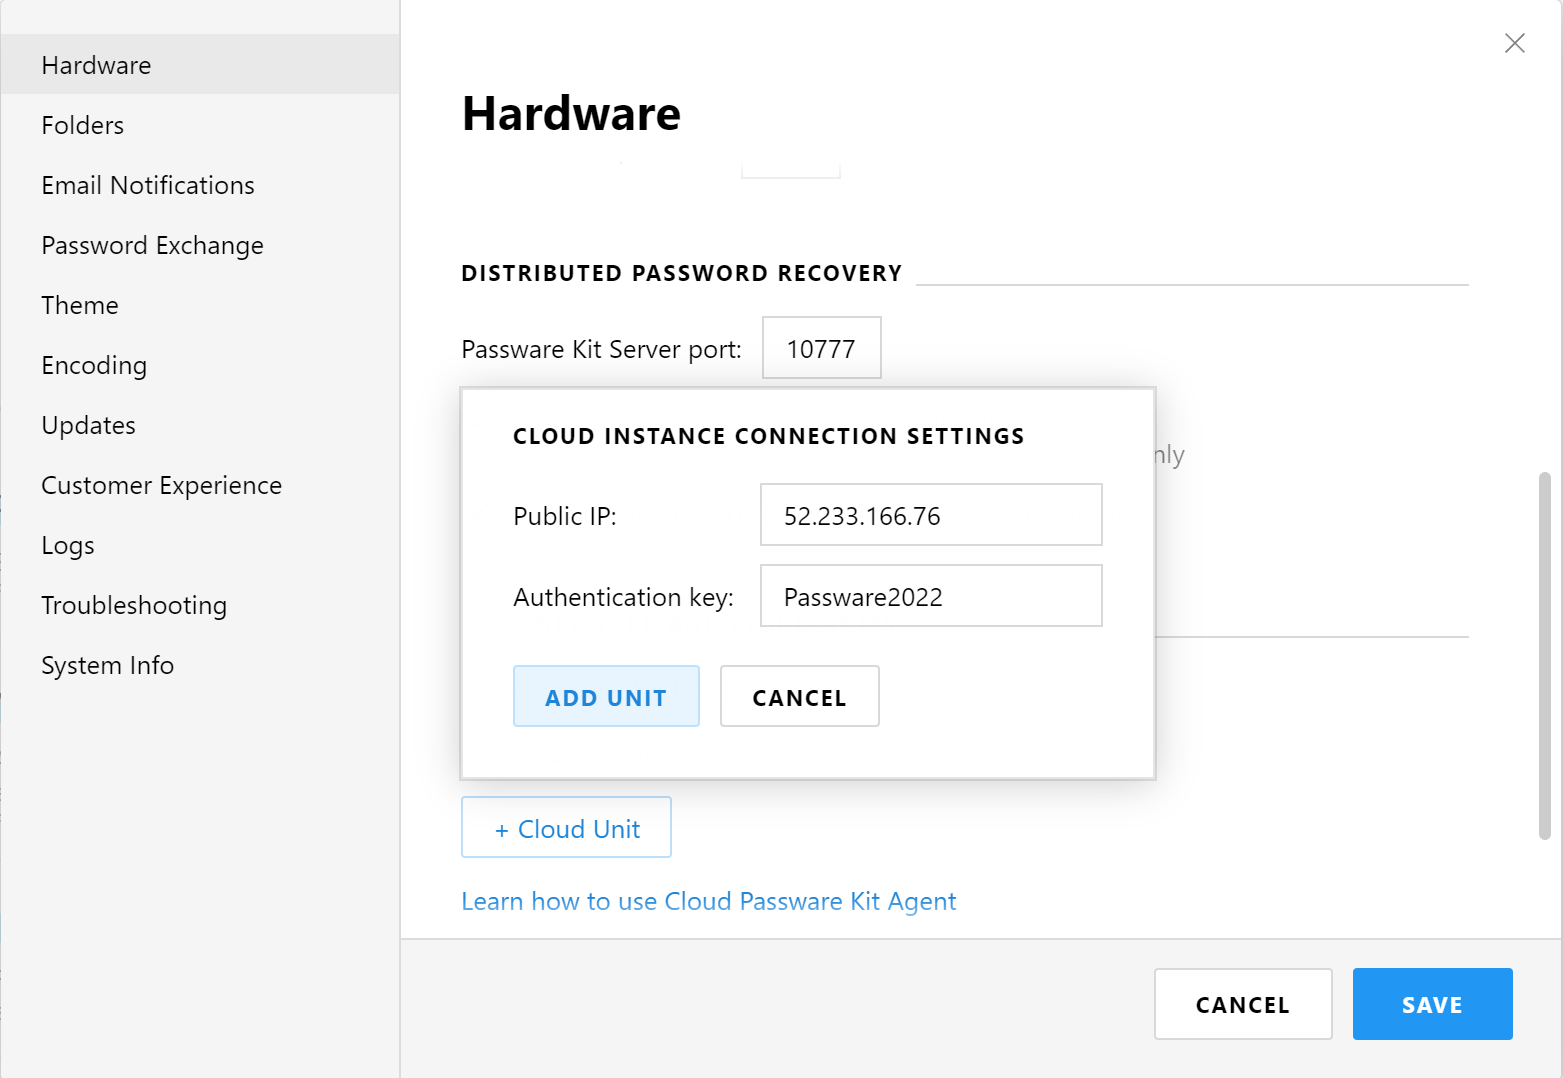Open the Folders settings section

point(200,125)
